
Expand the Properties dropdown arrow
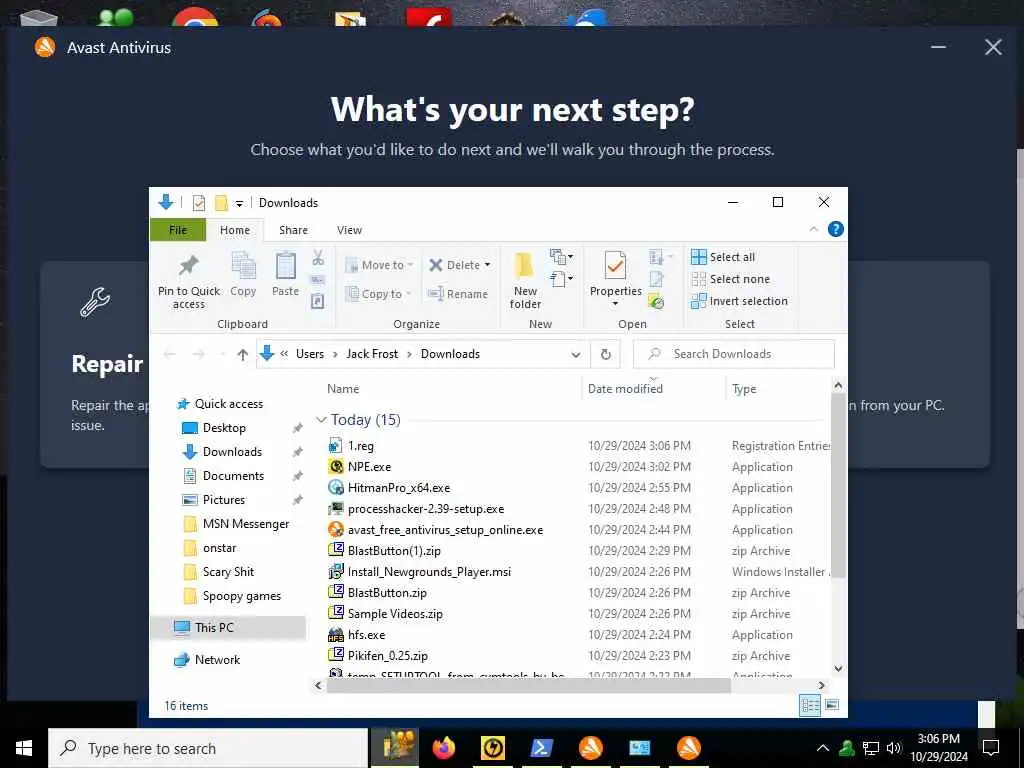click(615, 304)
